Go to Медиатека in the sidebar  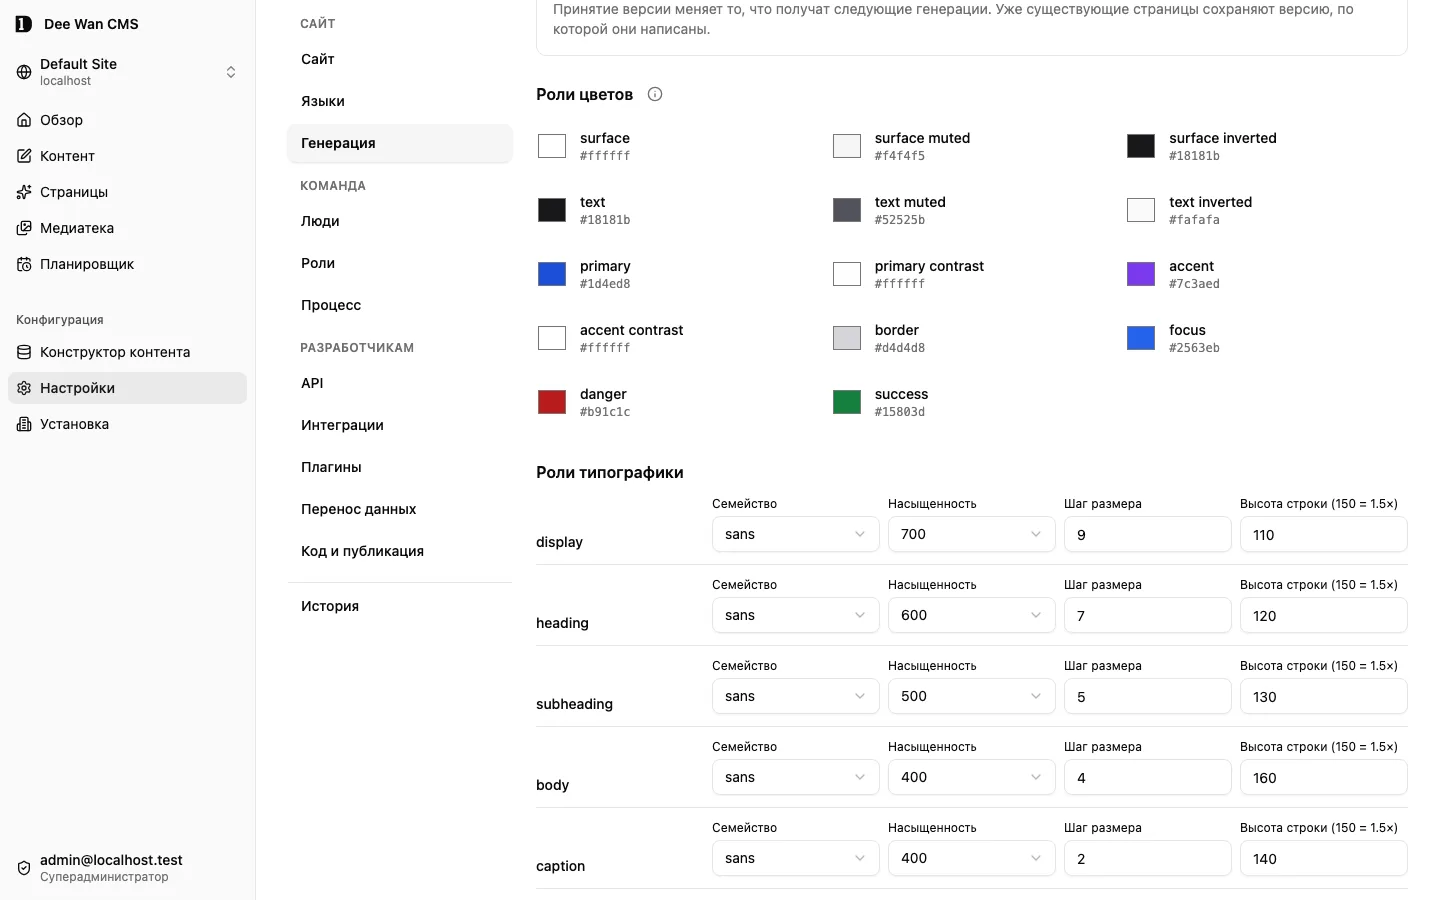pos(127,228)
